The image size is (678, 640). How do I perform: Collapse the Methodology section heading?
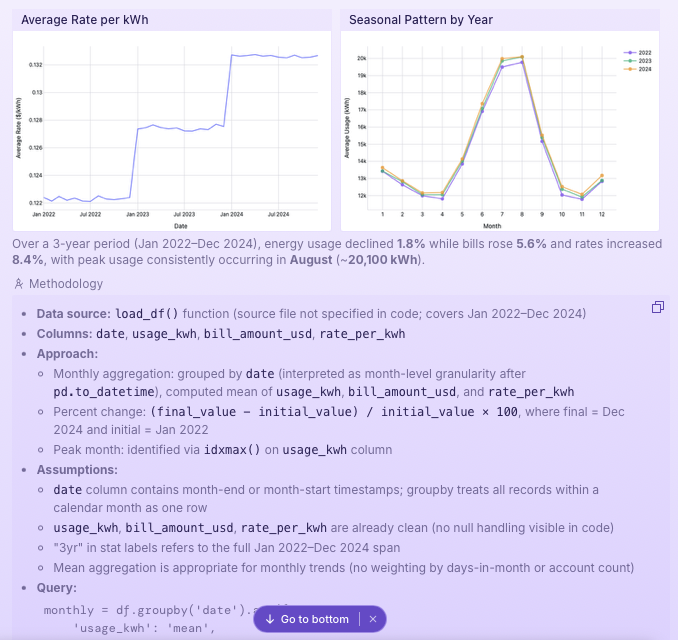66,284
